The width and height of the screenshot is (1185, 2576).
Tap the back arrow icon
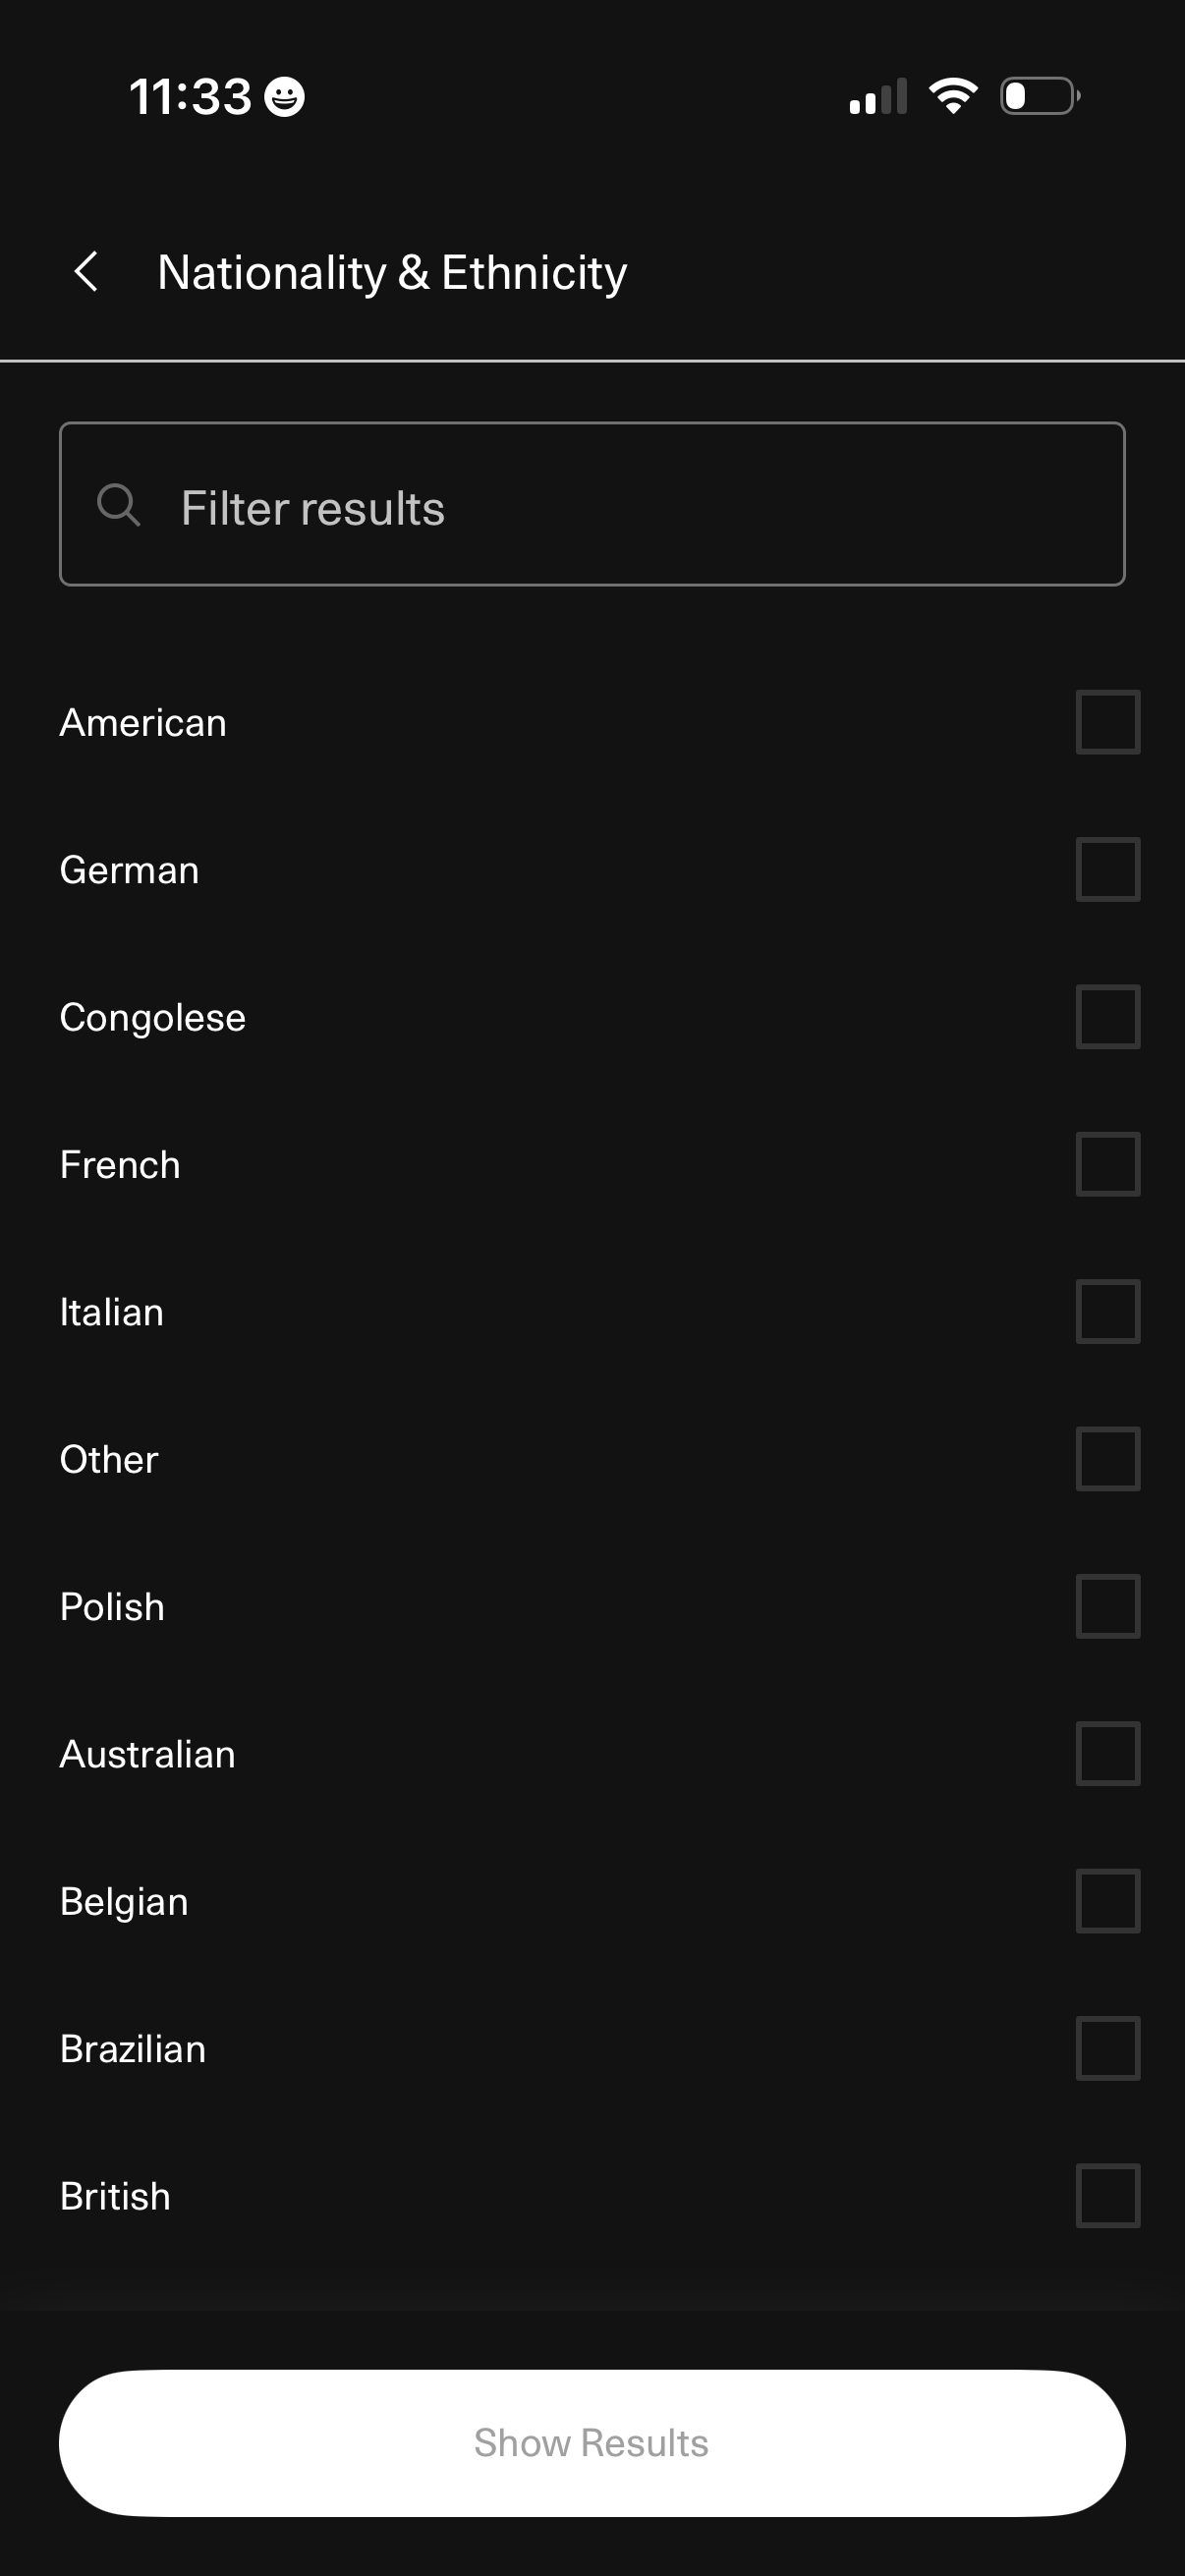(x=87, y=272)
